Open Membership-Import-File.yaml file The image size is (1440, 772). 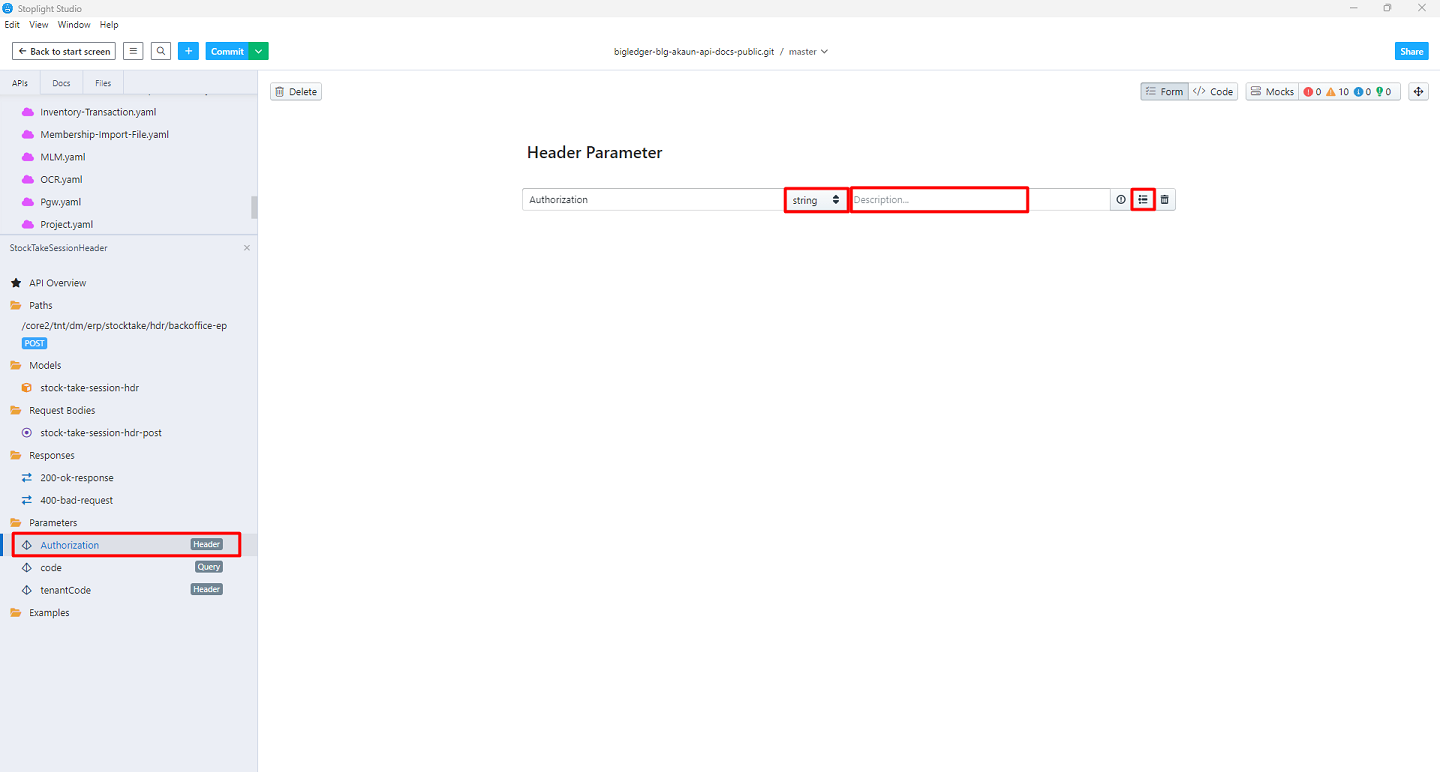pyautogui.click(x=104, y=135)
